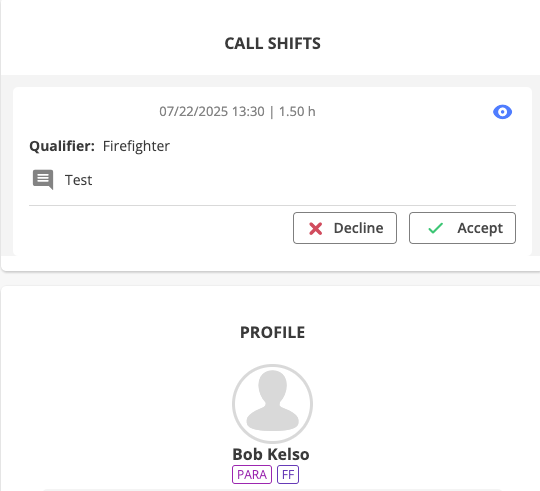Click the Bob Kelso name
Screen dimensions: 540x491
pos(271,454)
